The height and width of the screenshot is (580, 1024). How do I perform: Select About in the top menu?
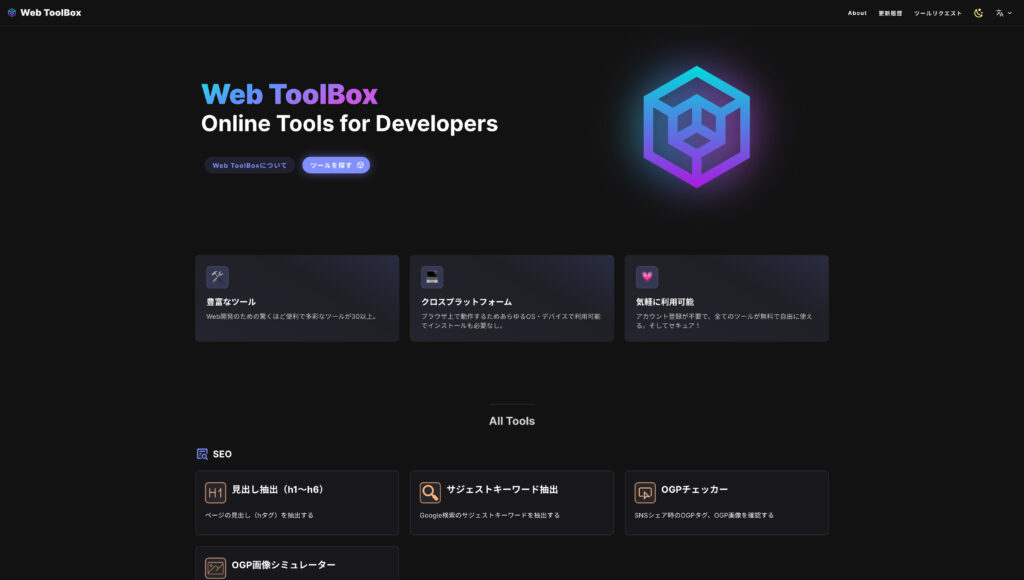(x=857, y=12)
